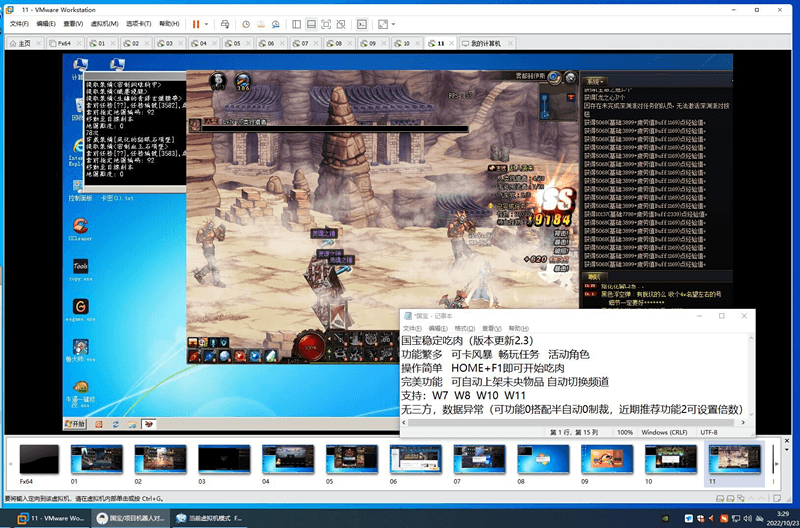
Task: Pause the VM using the orange pause icon
Action: click(196, 24)
